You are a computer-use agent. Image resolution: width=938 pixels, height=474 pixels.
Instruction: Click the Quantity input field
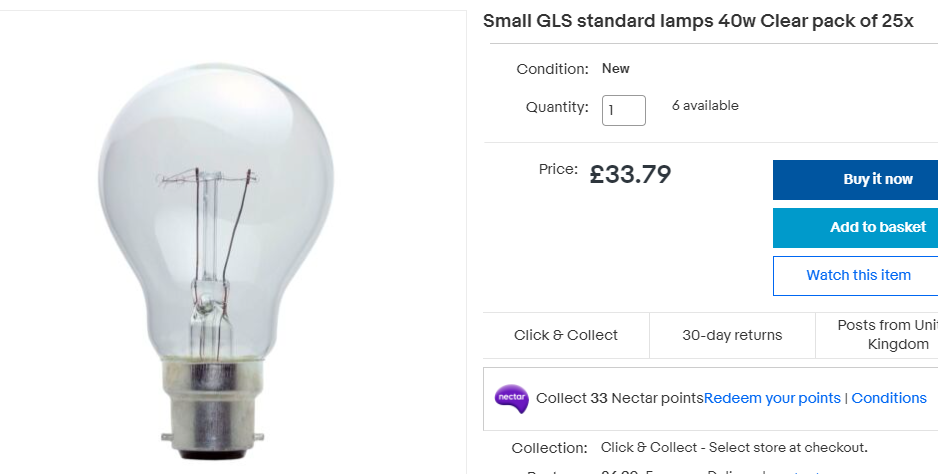624,110
